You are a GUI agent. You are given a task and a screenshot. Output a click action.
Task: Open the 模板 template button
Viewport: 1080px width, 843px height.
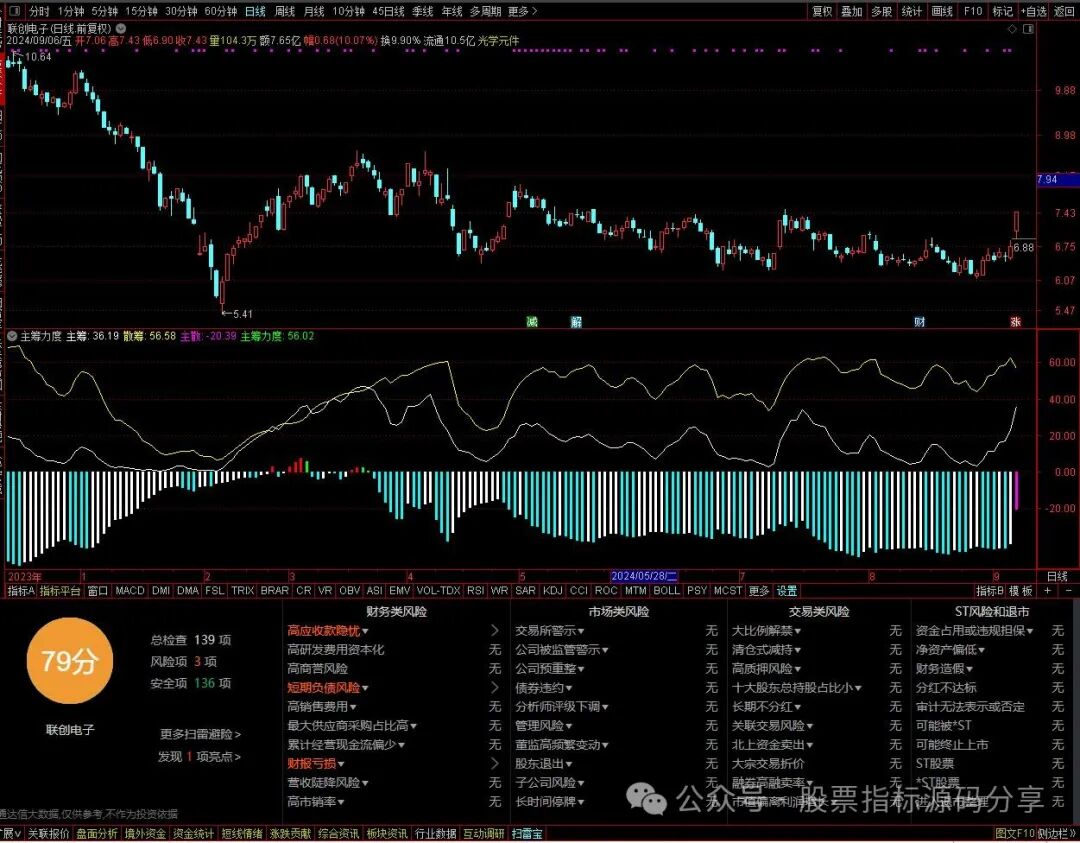coord(1021,591)
